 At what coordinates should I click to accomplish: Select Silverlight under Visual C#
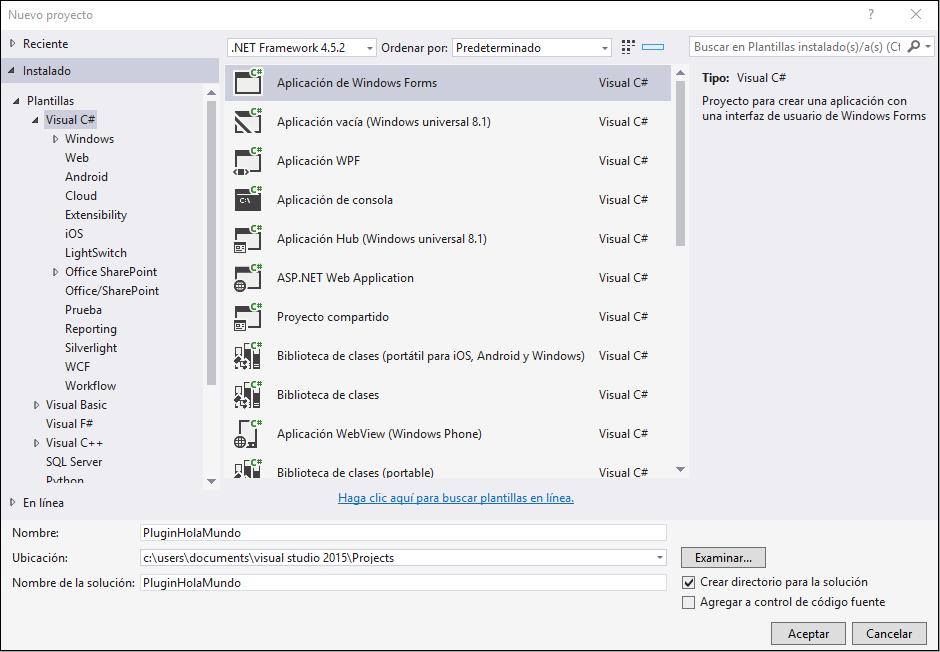pyautogui.click(x=91, y=348)
